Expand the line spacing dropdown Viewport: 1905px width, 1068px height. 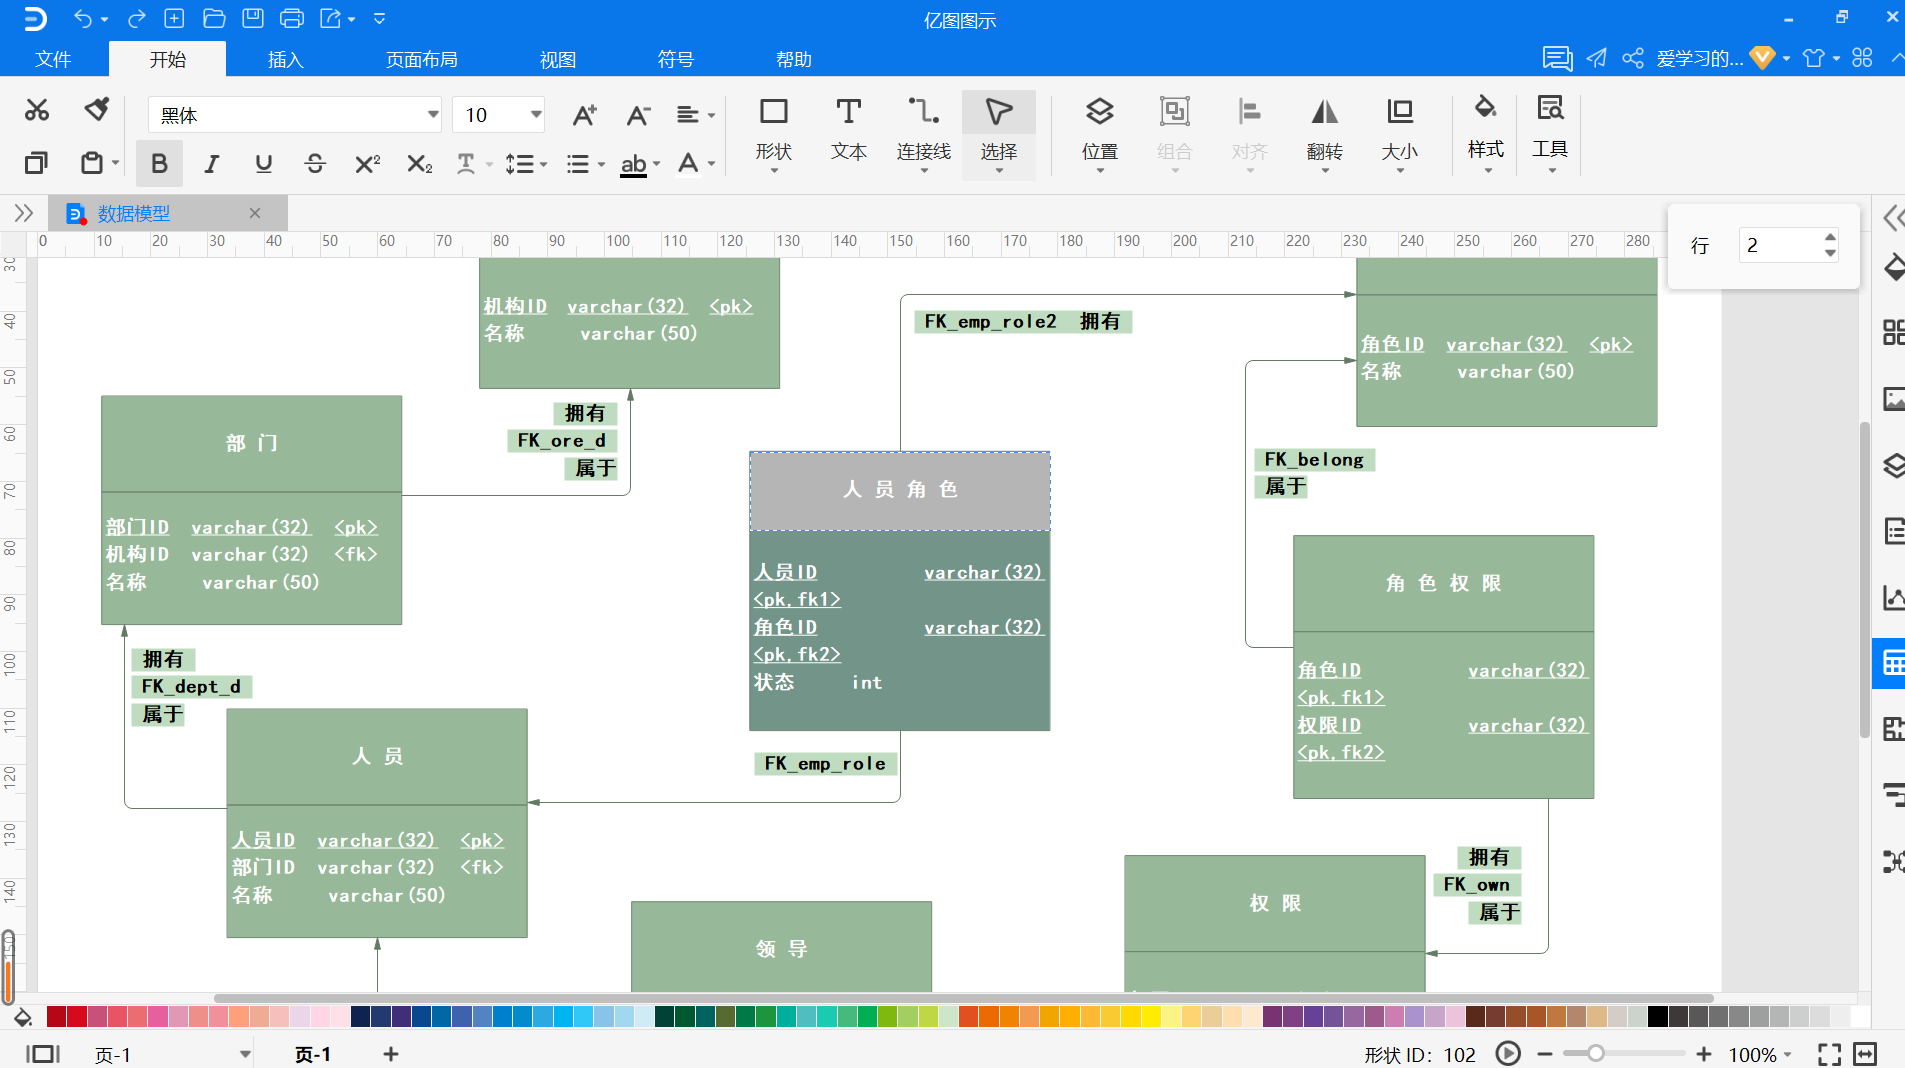(543, 164)
